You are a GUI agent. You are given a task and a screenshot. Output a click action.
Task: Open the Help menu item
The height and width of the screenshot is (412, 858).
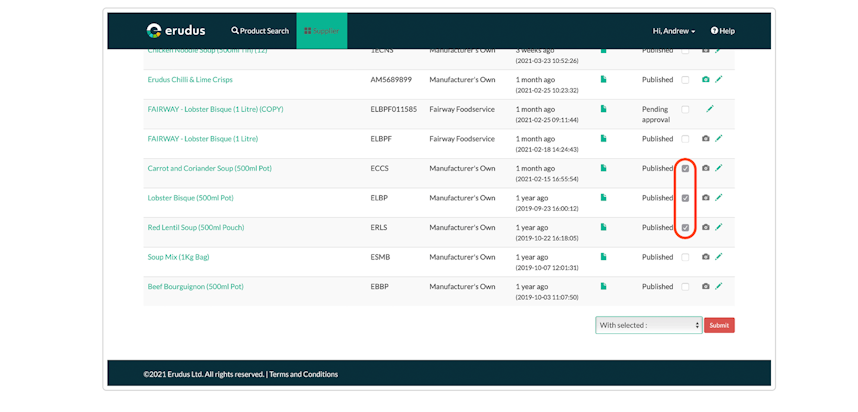723,31
